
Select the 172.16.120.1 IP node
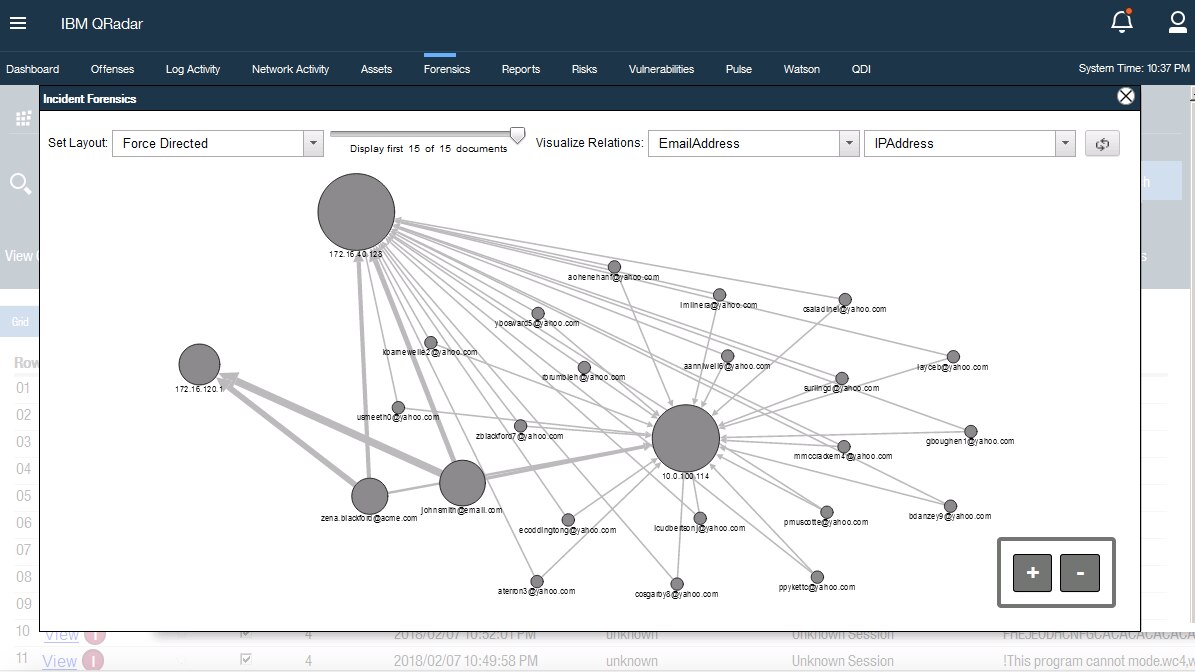tap(199, 364)
